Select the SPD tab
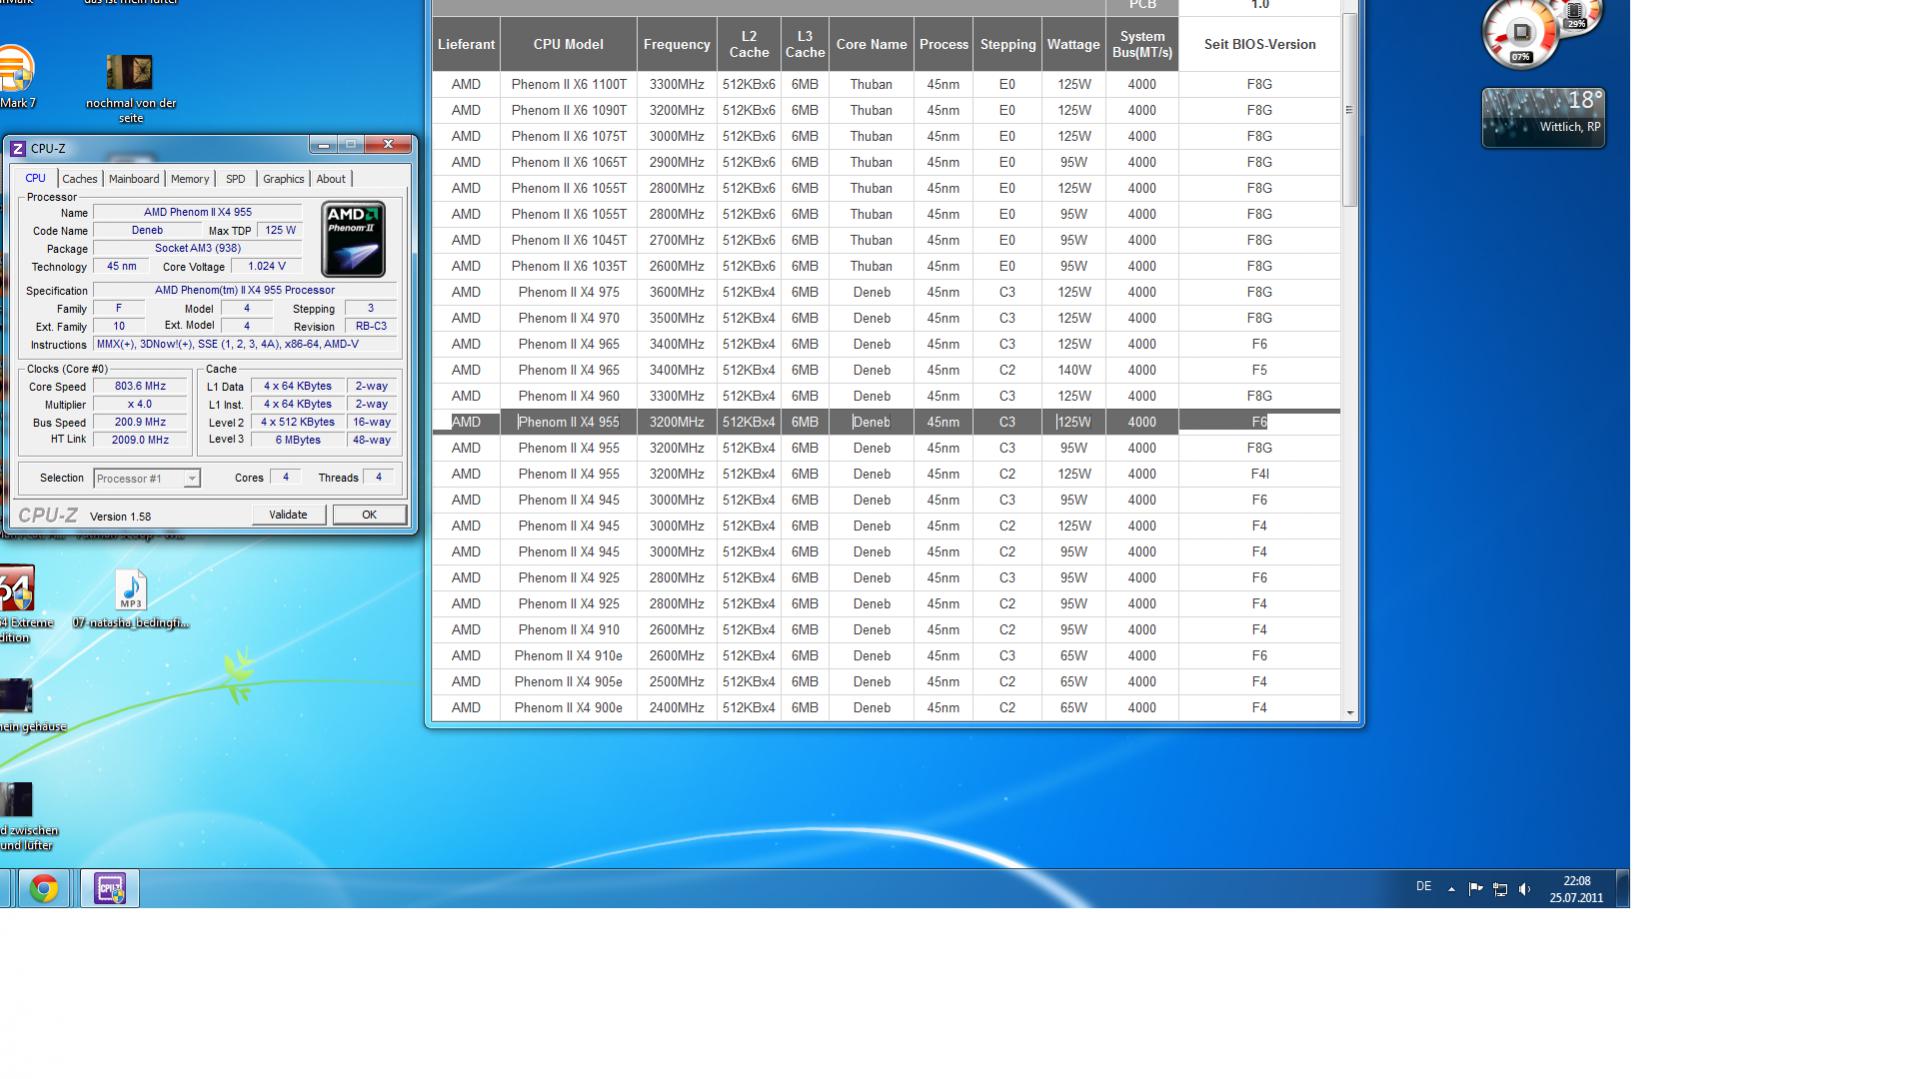Image resolution: width=1919 pixels, height=1079 pixels. tap(235, 179)
